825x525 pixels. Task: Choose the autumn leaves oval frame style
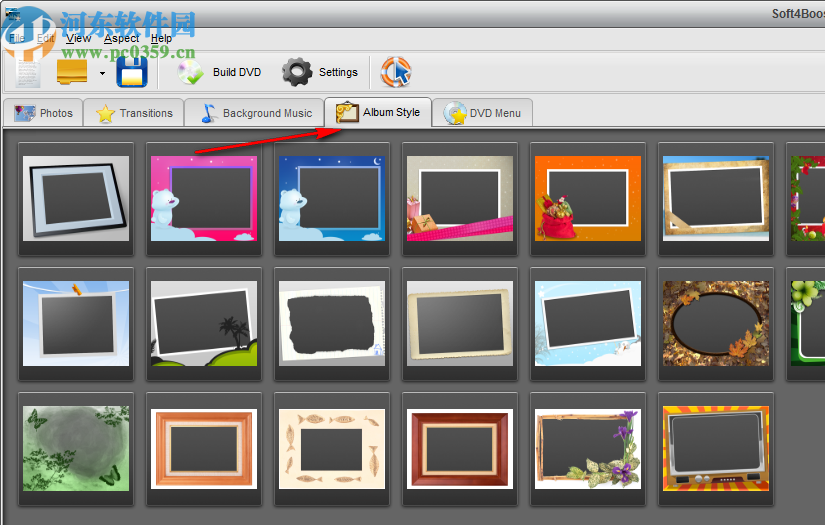(716, 324)
